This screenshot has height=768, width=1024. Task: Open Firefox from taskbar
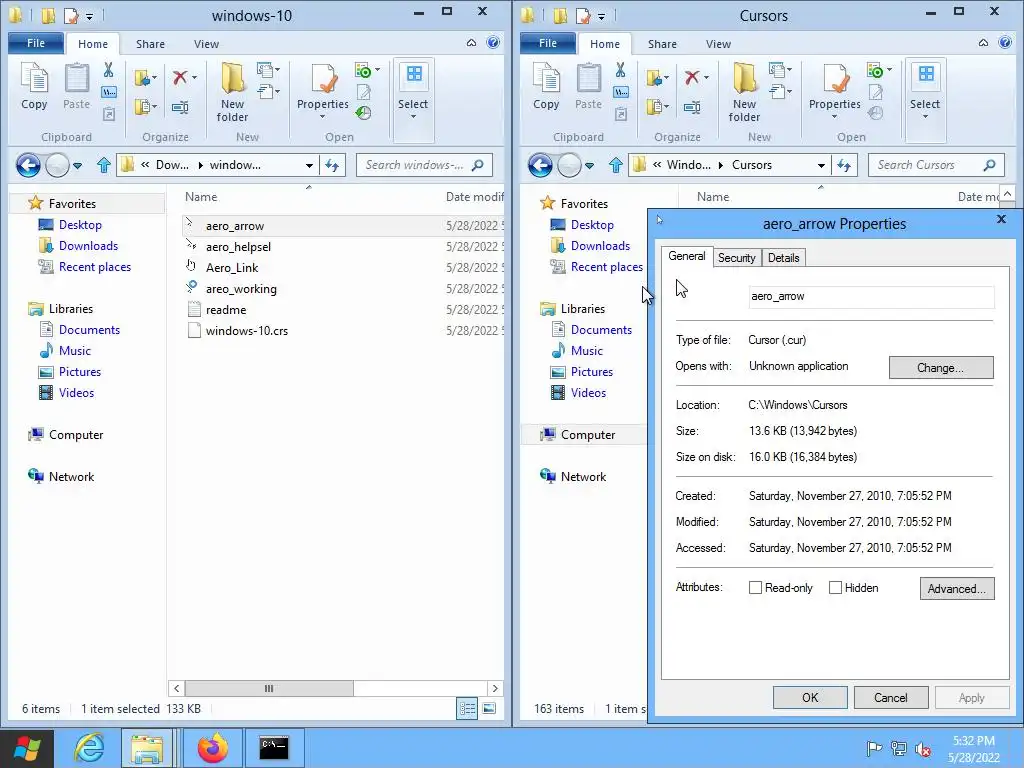pos(213,747)
